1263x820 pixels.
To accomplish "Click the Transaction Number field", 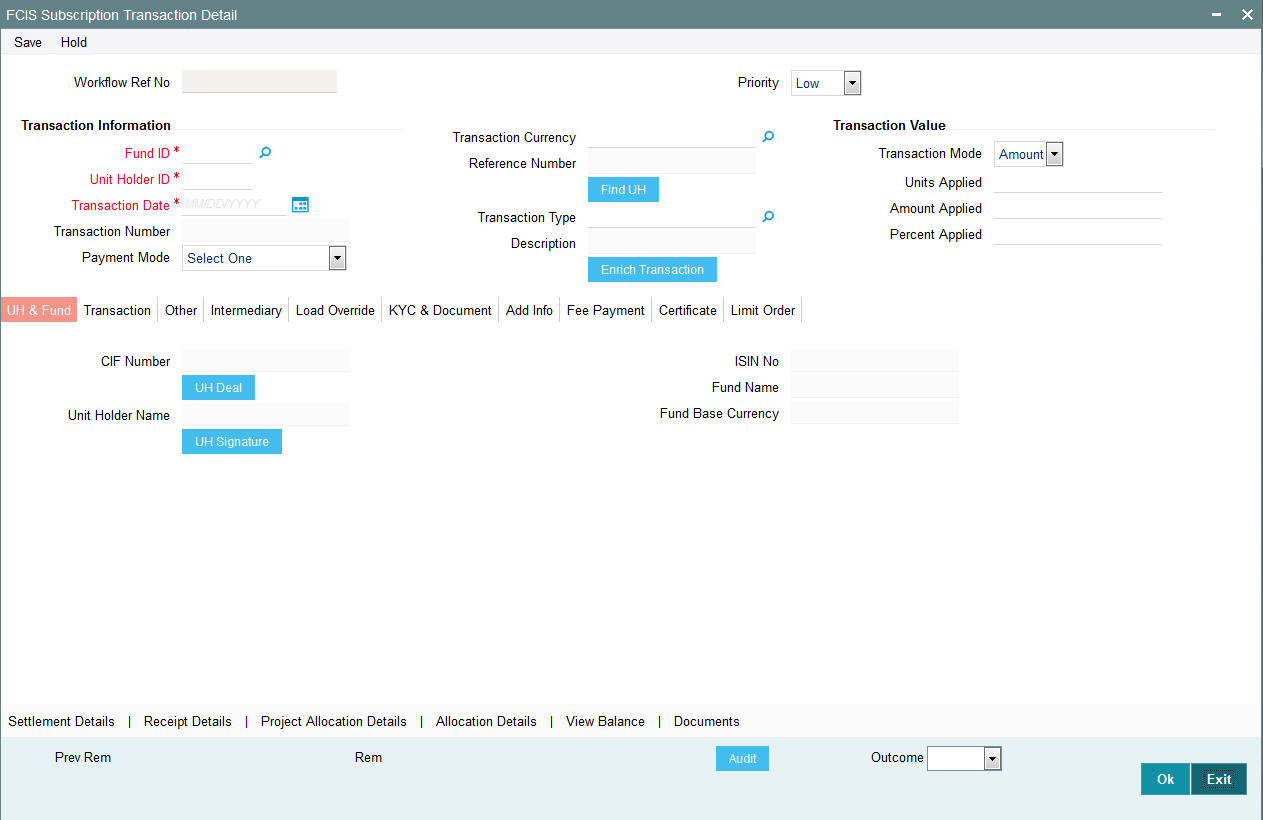I will click(x=266, y=231).
